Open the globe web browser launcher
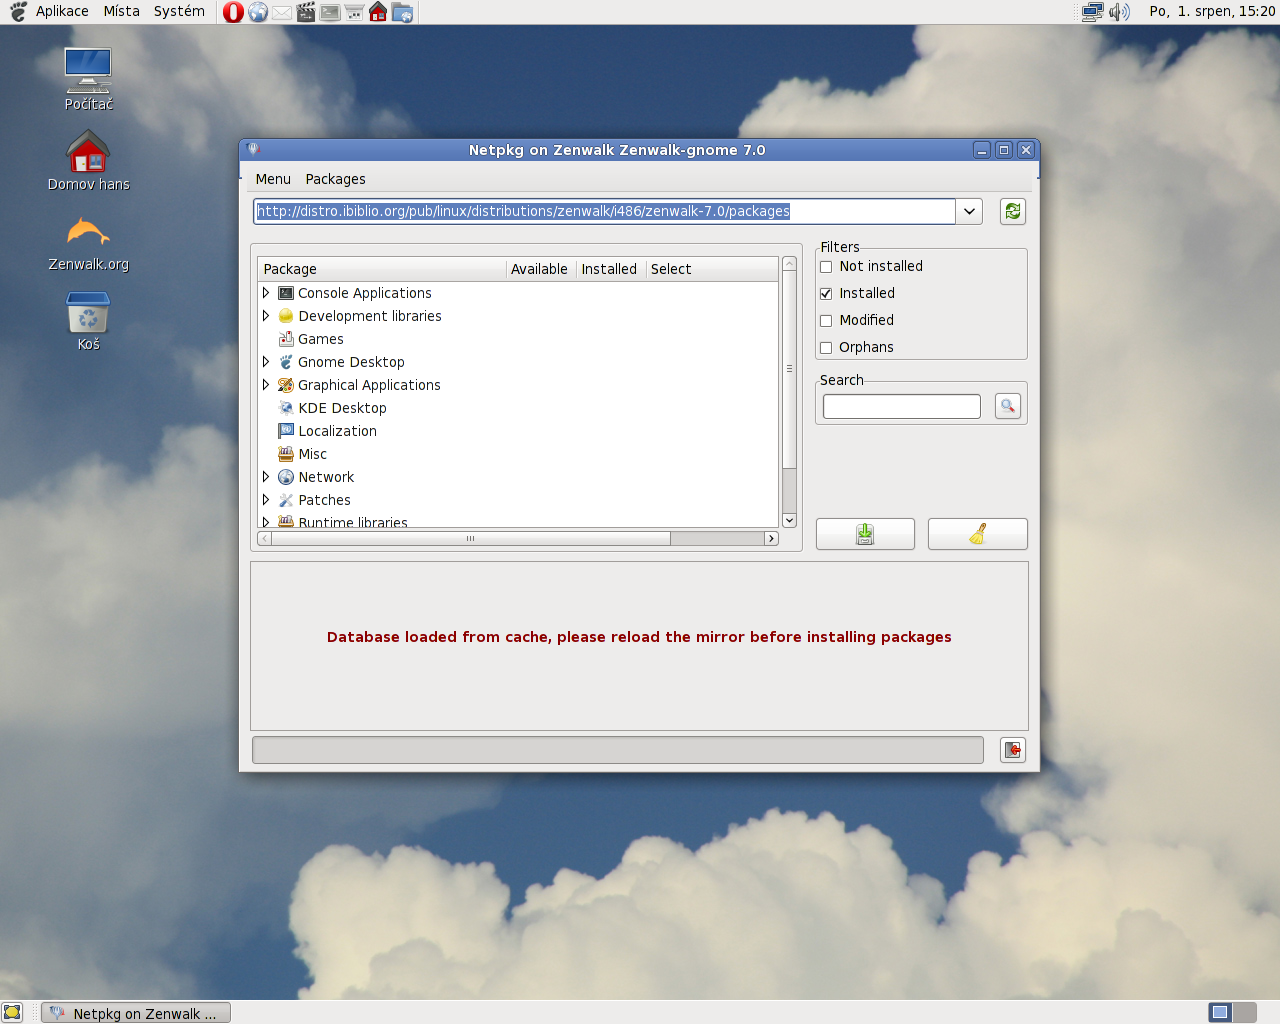 click(258, 12)
